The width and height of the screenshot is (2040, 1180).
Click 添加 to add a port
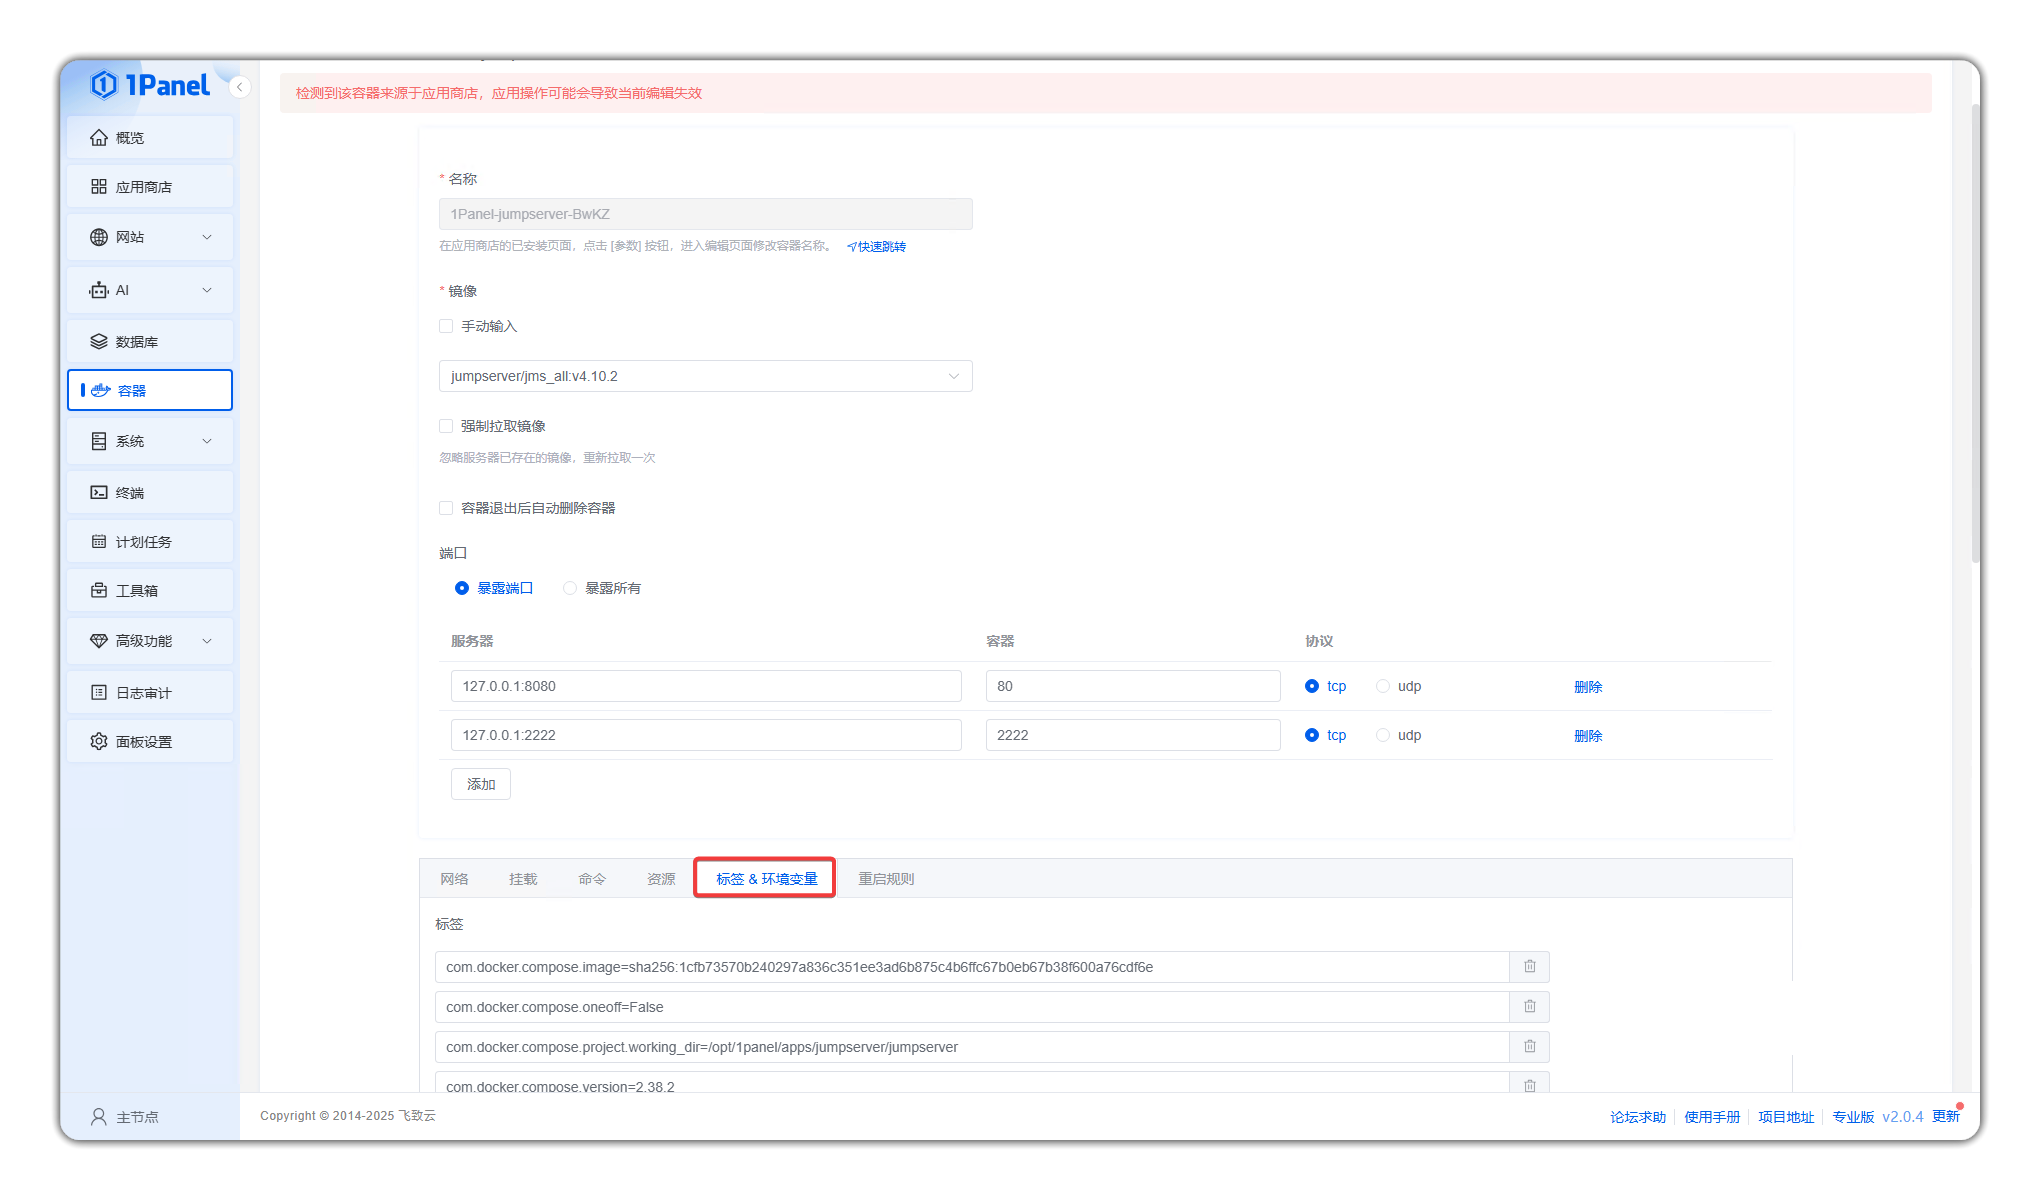pyautogui.click(x=481, y=784)
